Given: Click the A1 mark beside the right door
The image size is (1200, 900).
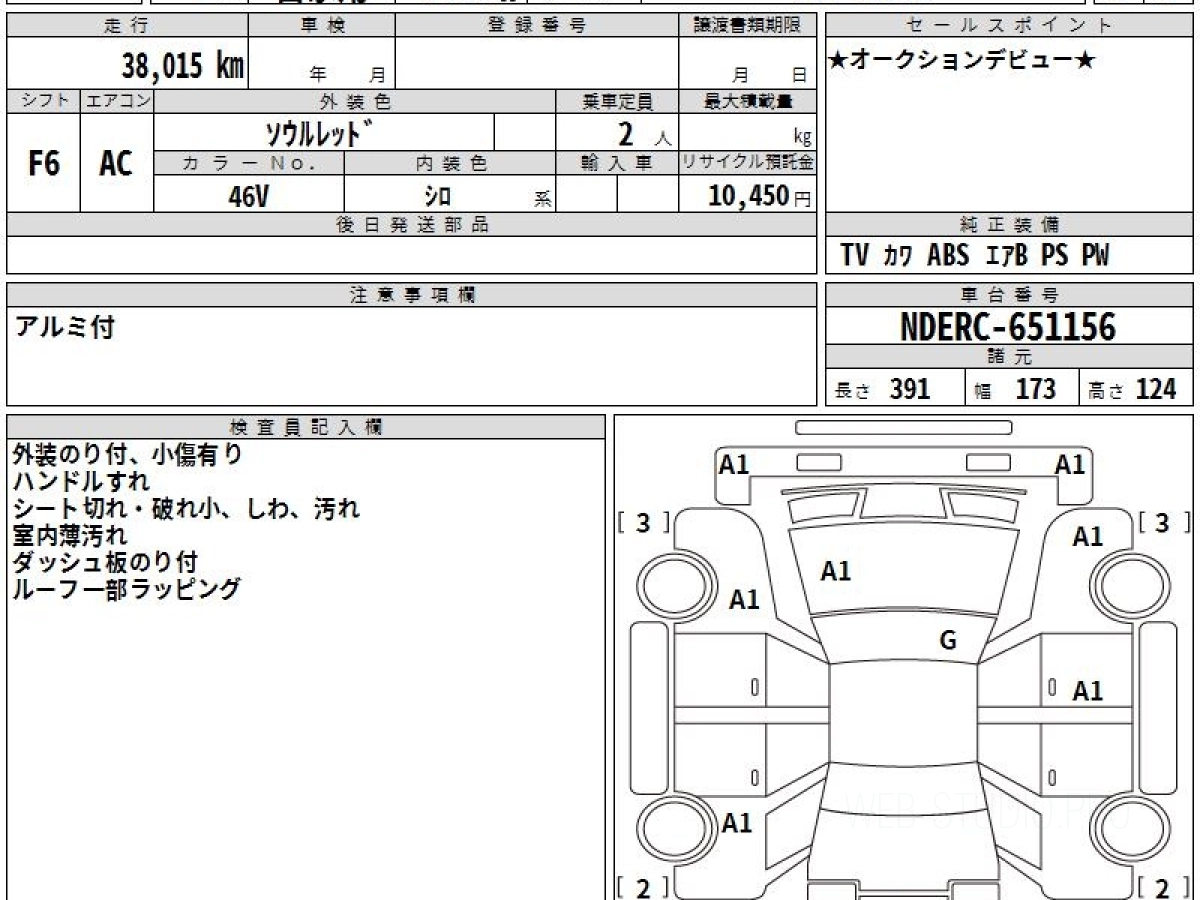Looking at the screenshot, I should [1088, 691].
